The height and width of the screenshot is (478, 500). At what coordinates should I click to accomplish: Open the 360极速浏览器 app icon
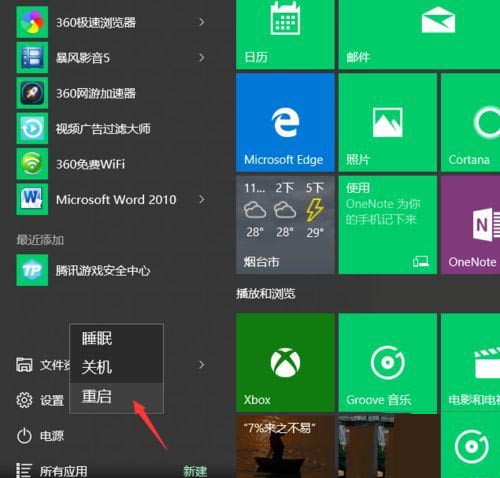tap(32, 22)
